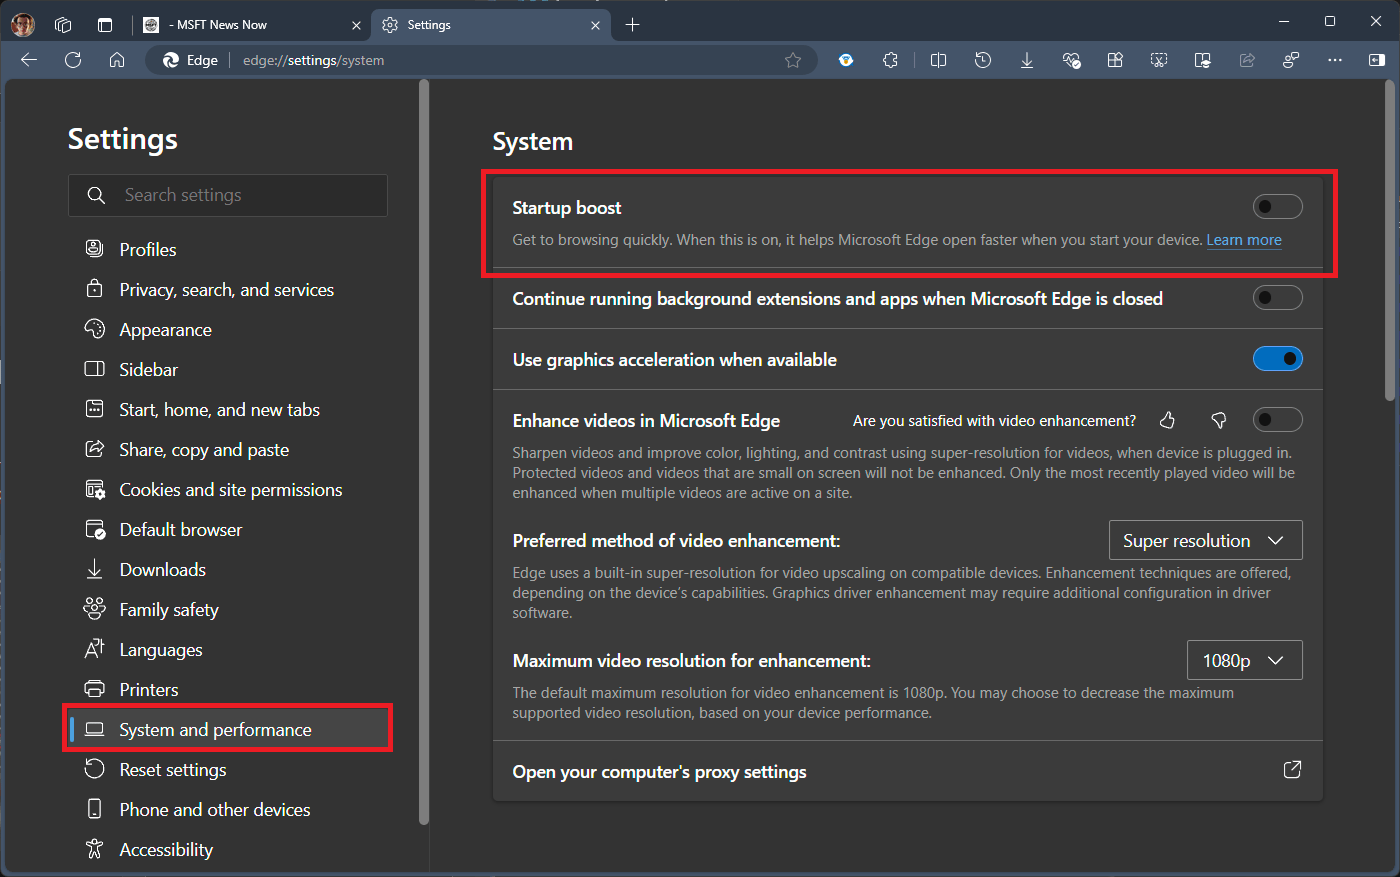
Task: Open the Downloads panel
Action: click(x=1026, y=60)
